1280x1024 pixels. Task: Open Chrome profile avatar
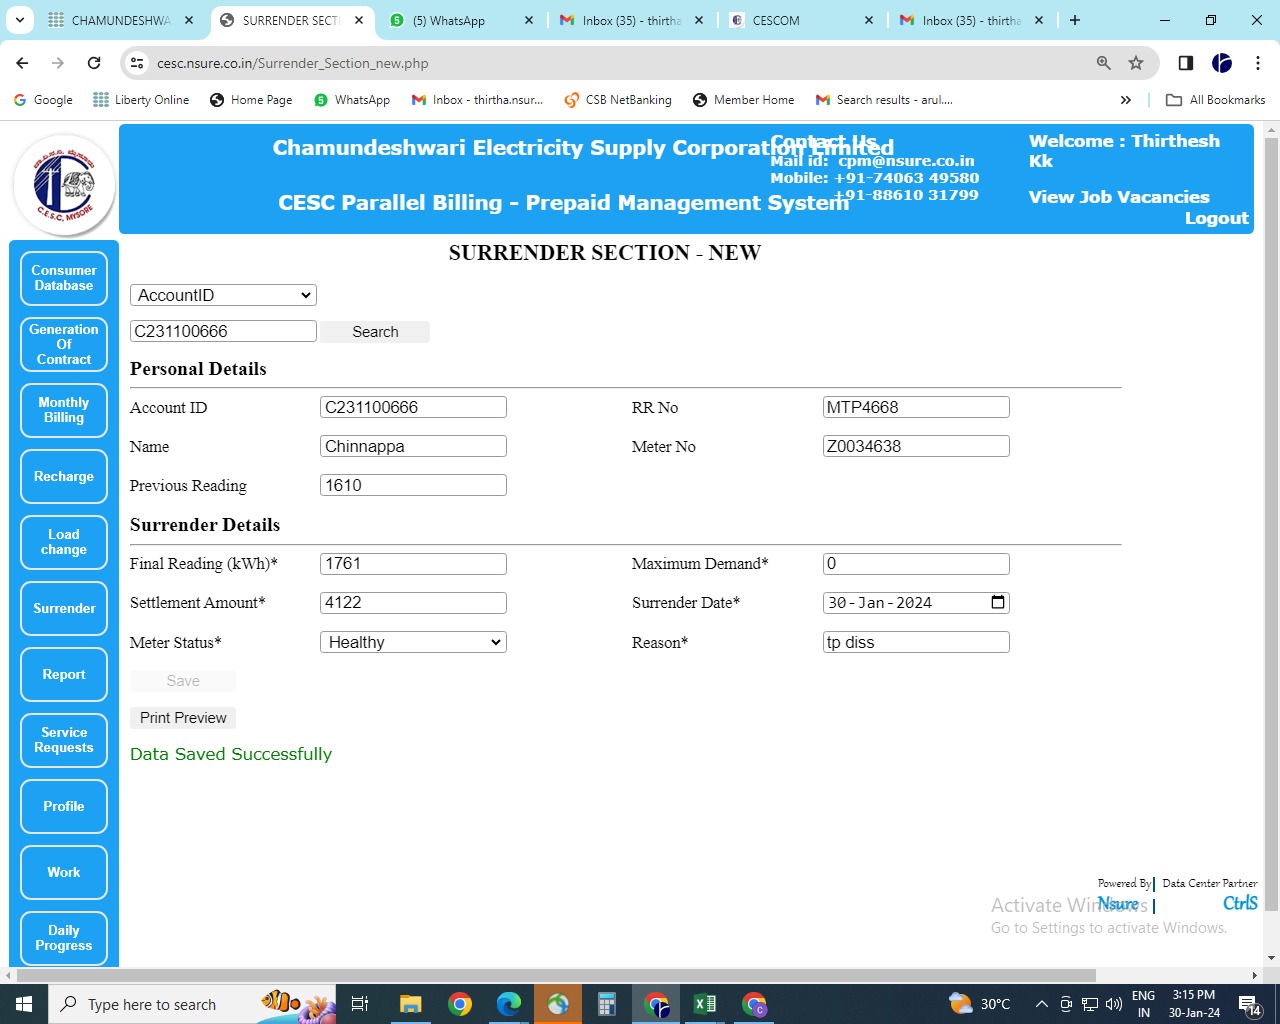point(1222,63)
